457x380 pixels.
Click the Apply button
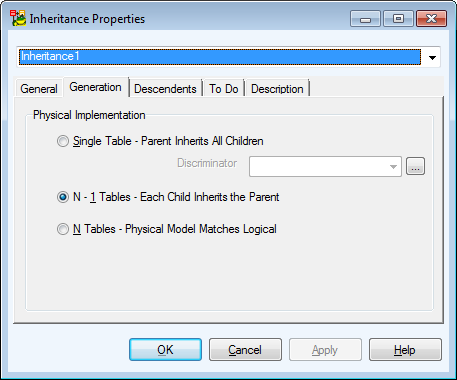tap(325, 350)
